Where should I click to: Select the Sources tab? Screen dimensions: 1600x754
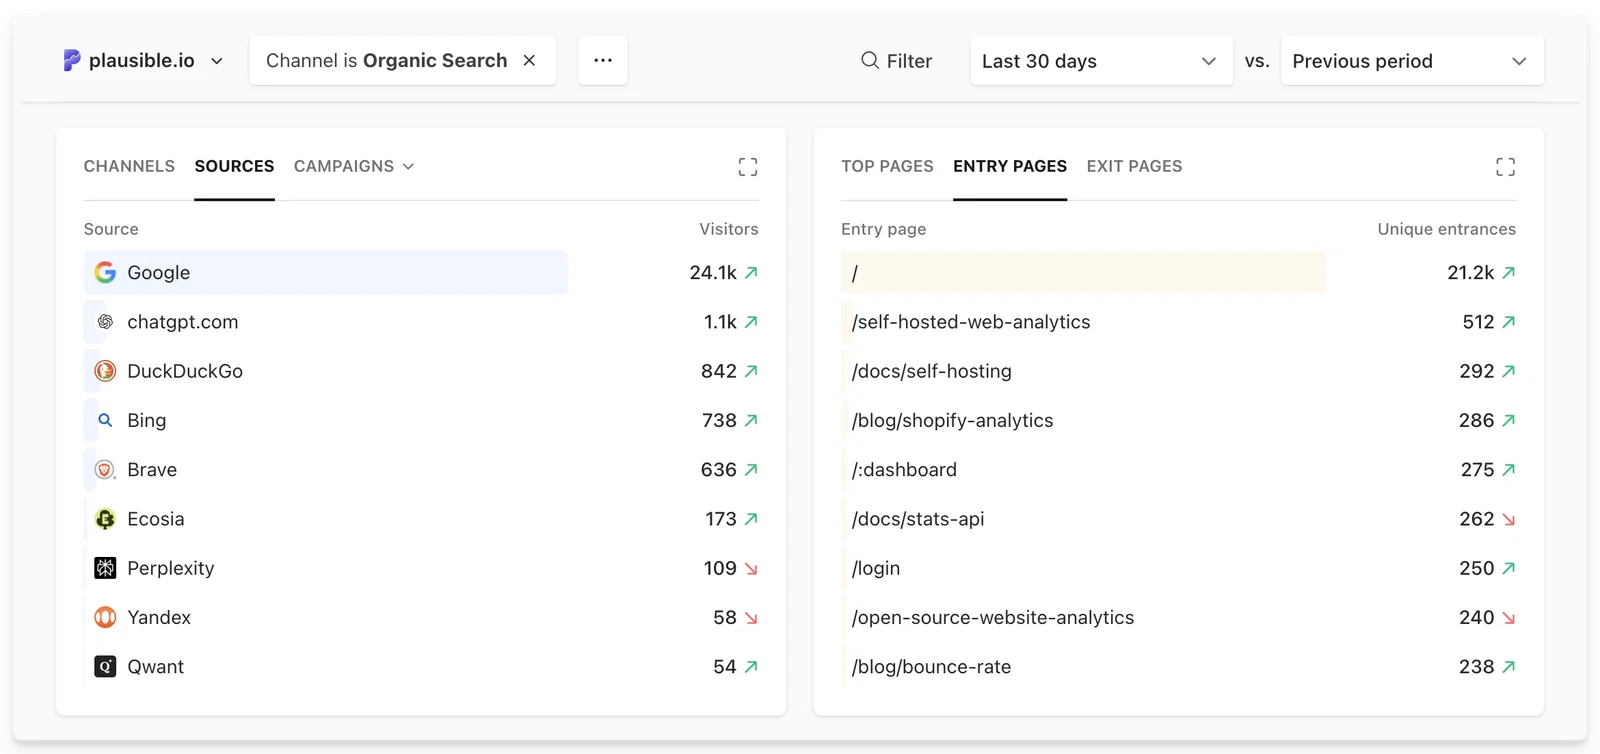point(234,166)
